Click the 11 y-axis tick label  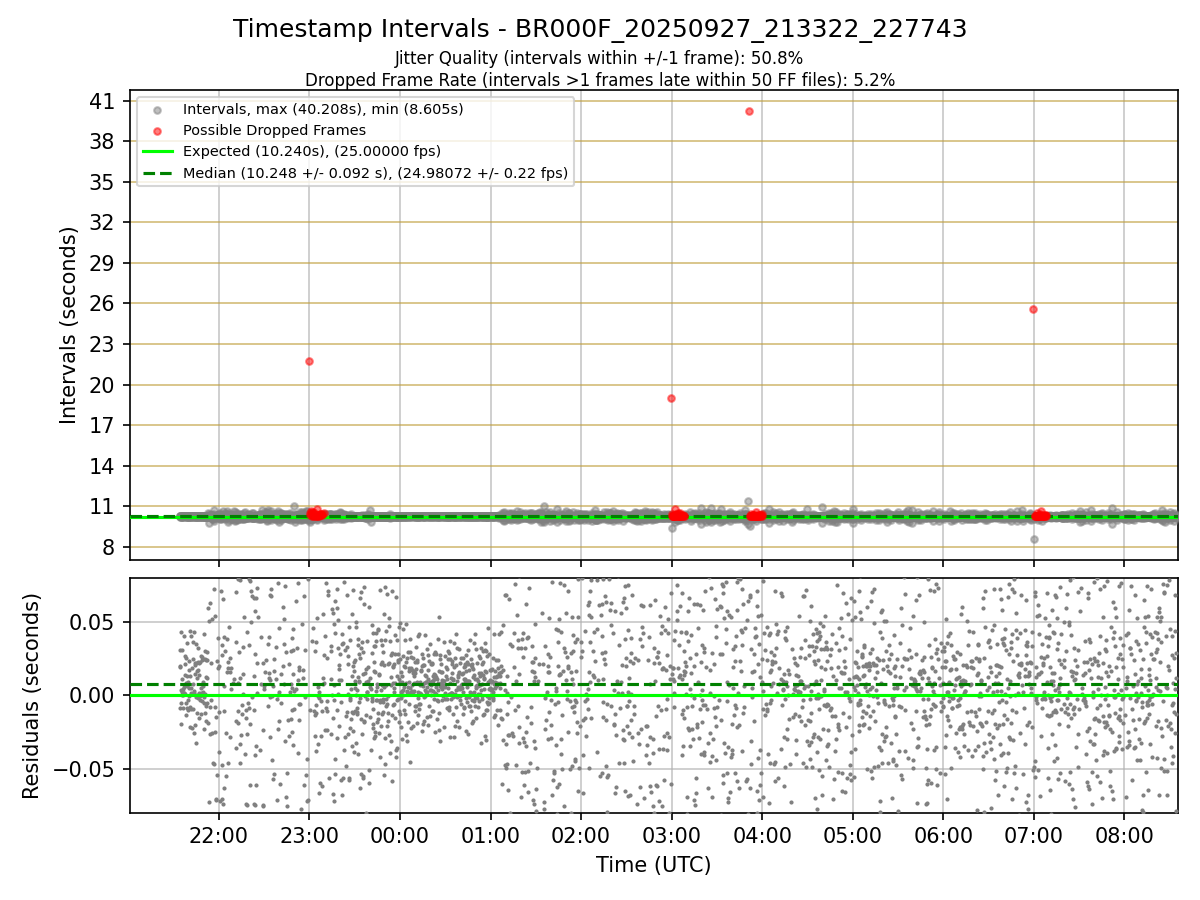pyautogui.click(x=104, y=507)
